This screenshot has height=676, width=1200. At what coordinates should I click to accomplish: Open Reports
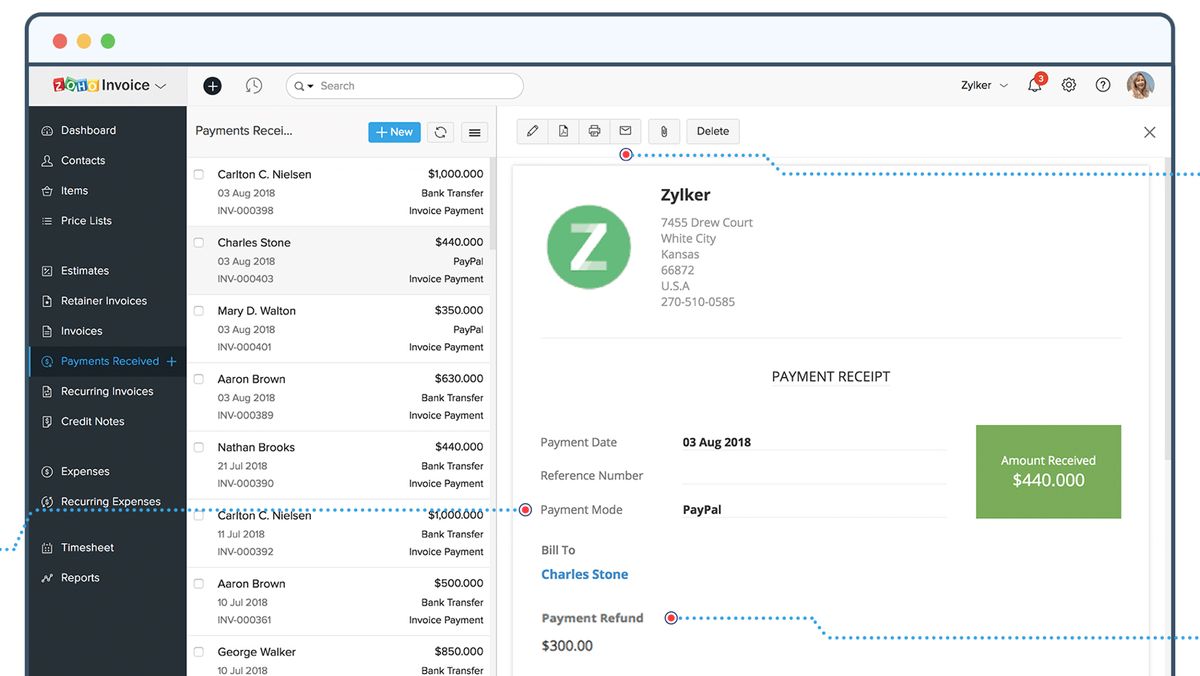[x=80, y=577]
